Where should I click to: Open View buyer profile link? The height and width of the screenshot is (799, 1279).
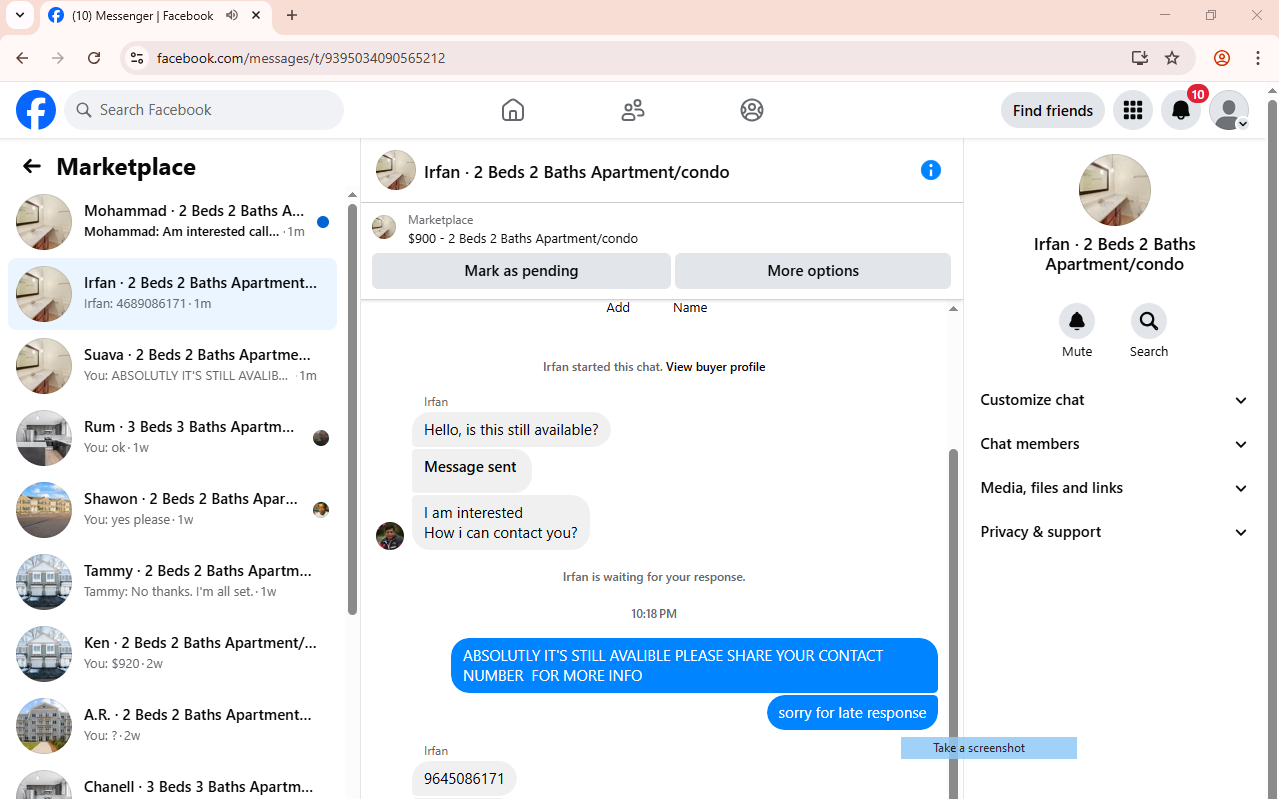tap(716, 367)
